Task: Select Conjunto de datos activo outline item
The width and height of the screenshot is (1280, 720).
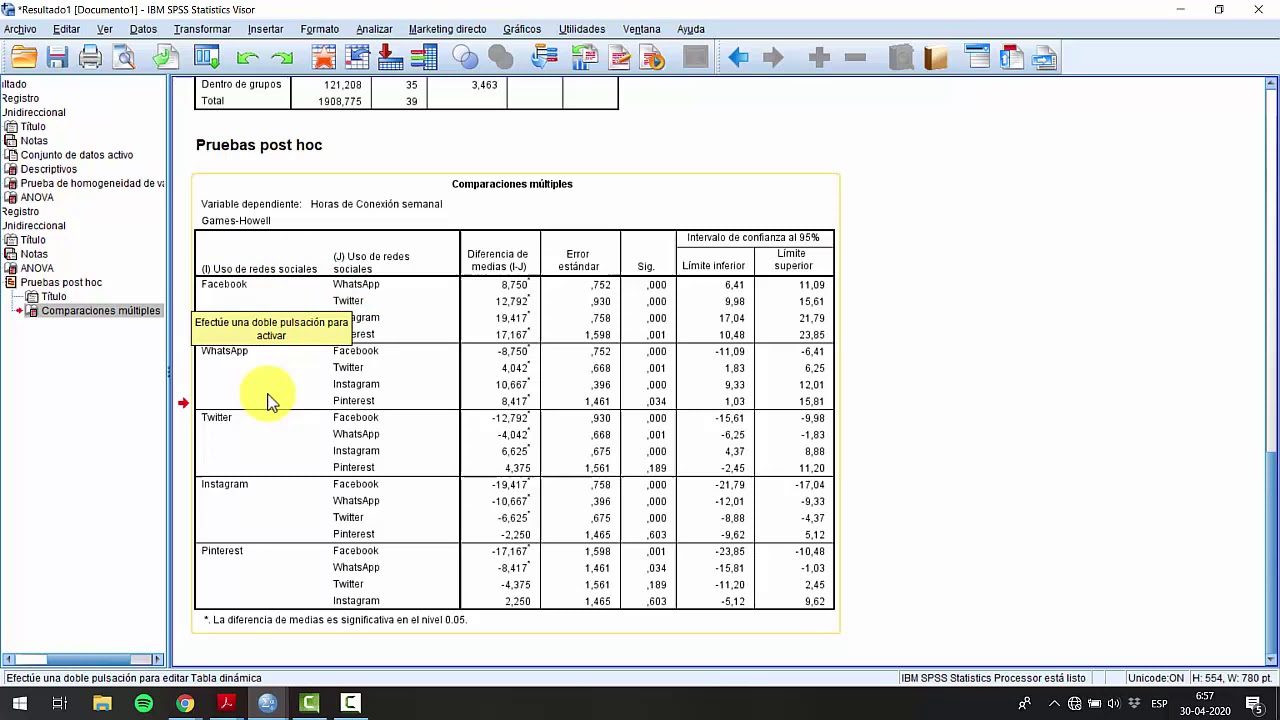Action: click(76, 155)
